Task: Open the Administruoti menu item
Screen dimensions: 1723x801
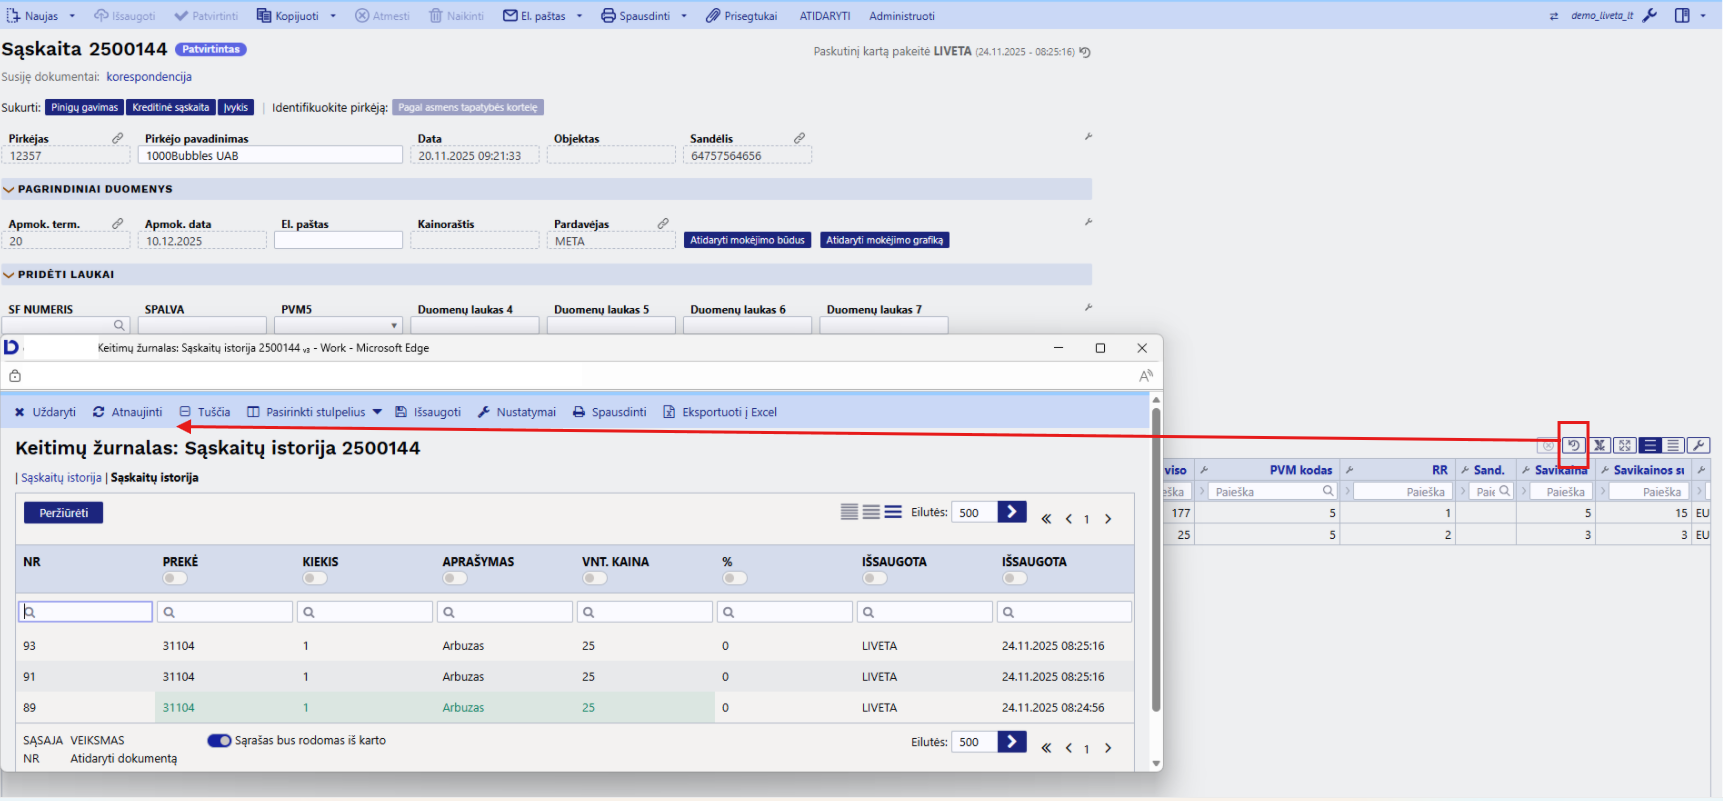Action: (x=901, y=16)
